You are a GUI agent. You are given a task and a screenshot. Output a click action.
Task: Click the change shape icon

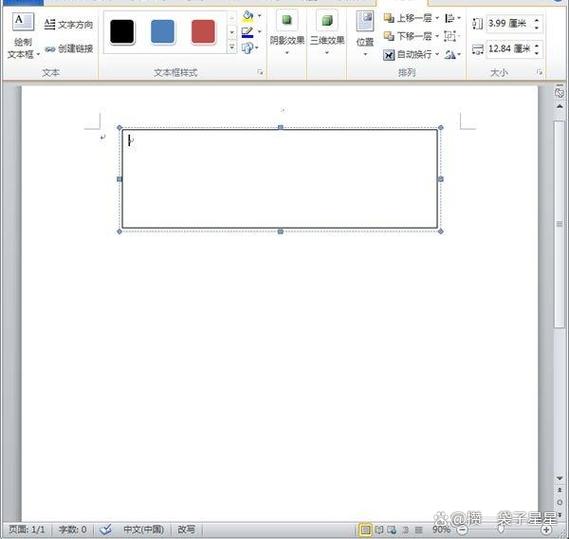pos(247,48)
